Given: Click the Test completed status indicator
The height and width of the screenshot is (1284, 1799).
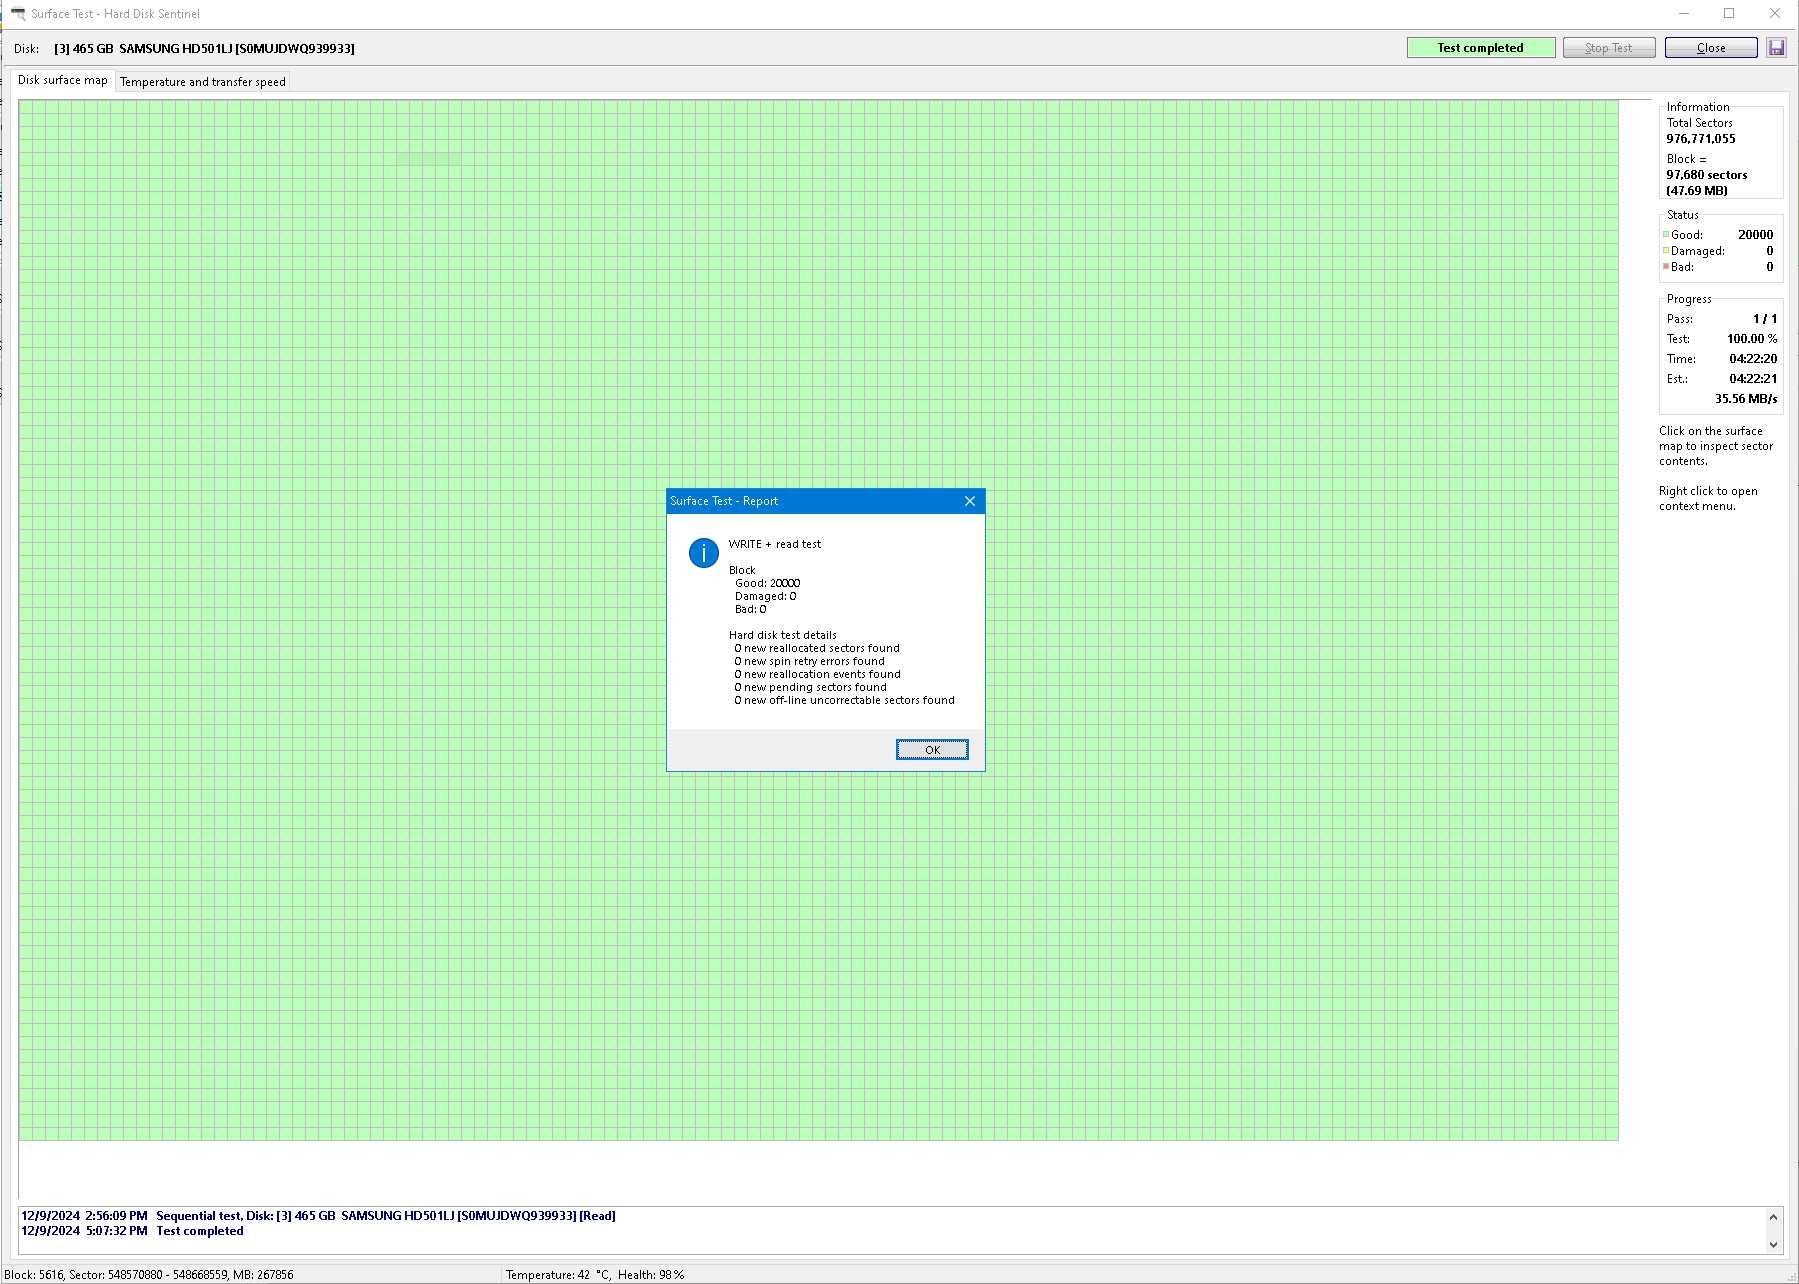Looking at the screenshot, I should coord(1481,48).
